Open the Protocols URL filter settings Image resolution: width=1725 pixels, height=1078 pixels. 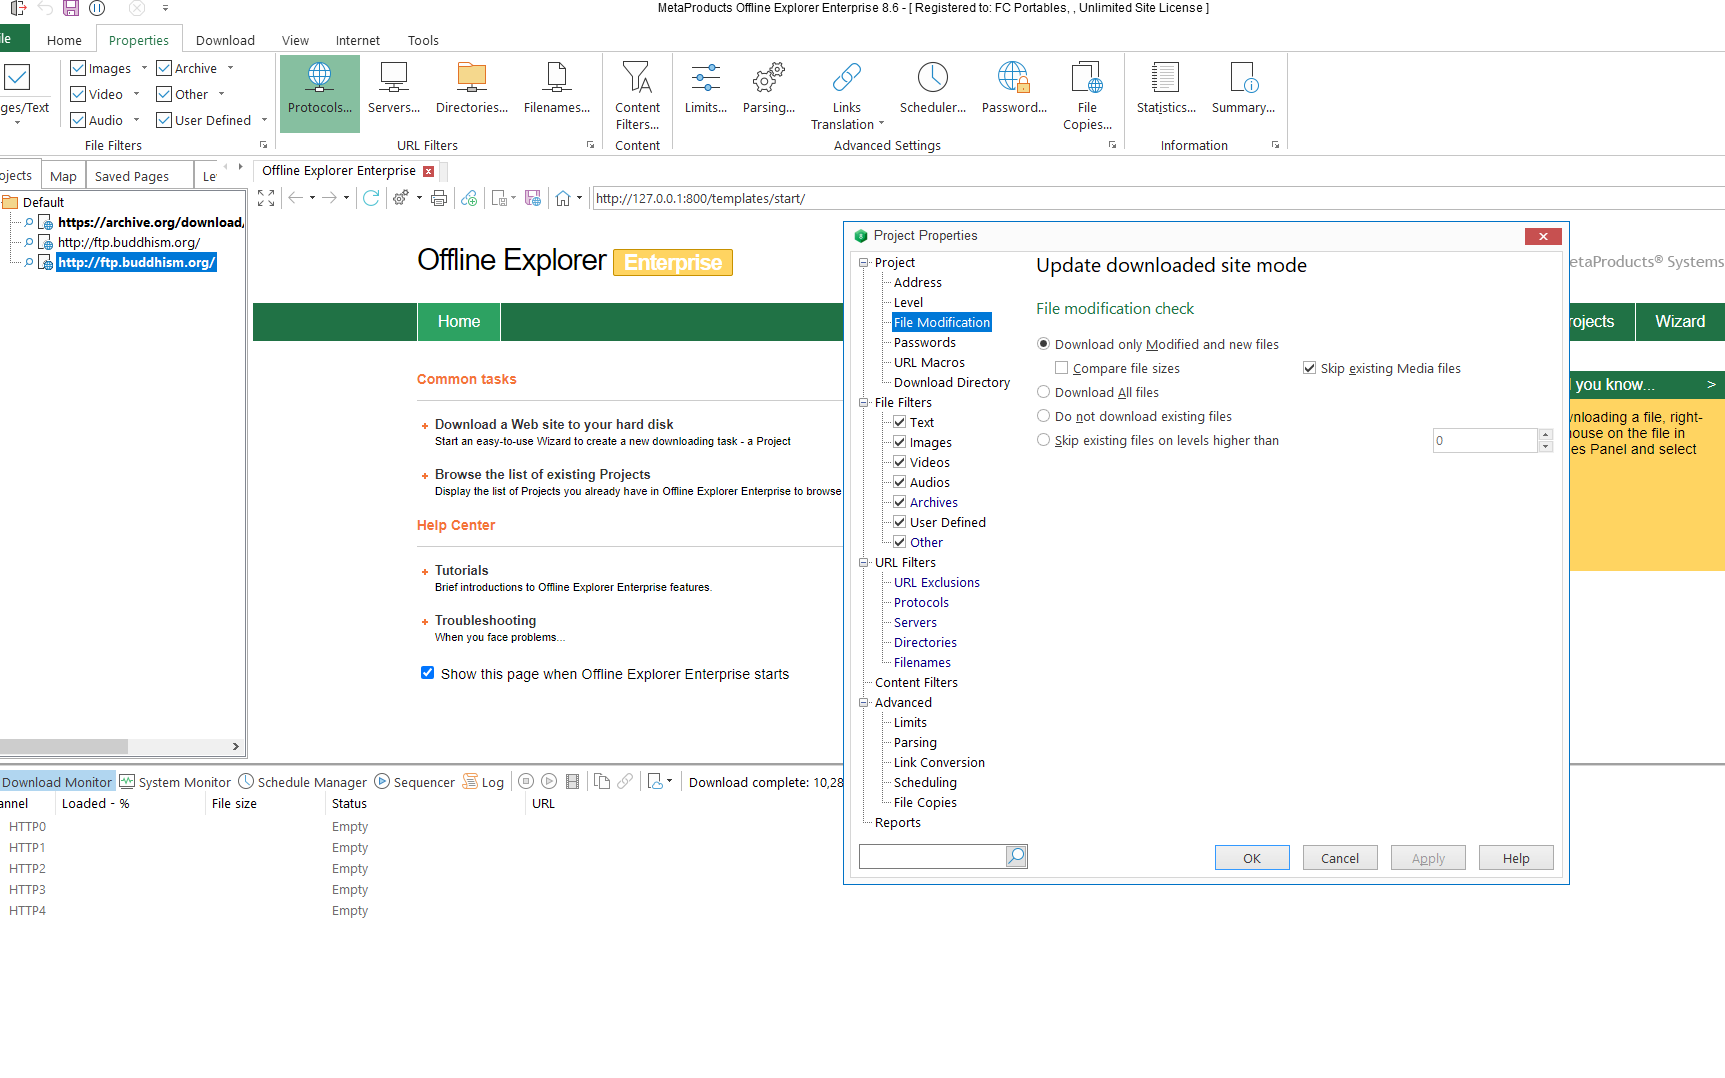[319, 90]
